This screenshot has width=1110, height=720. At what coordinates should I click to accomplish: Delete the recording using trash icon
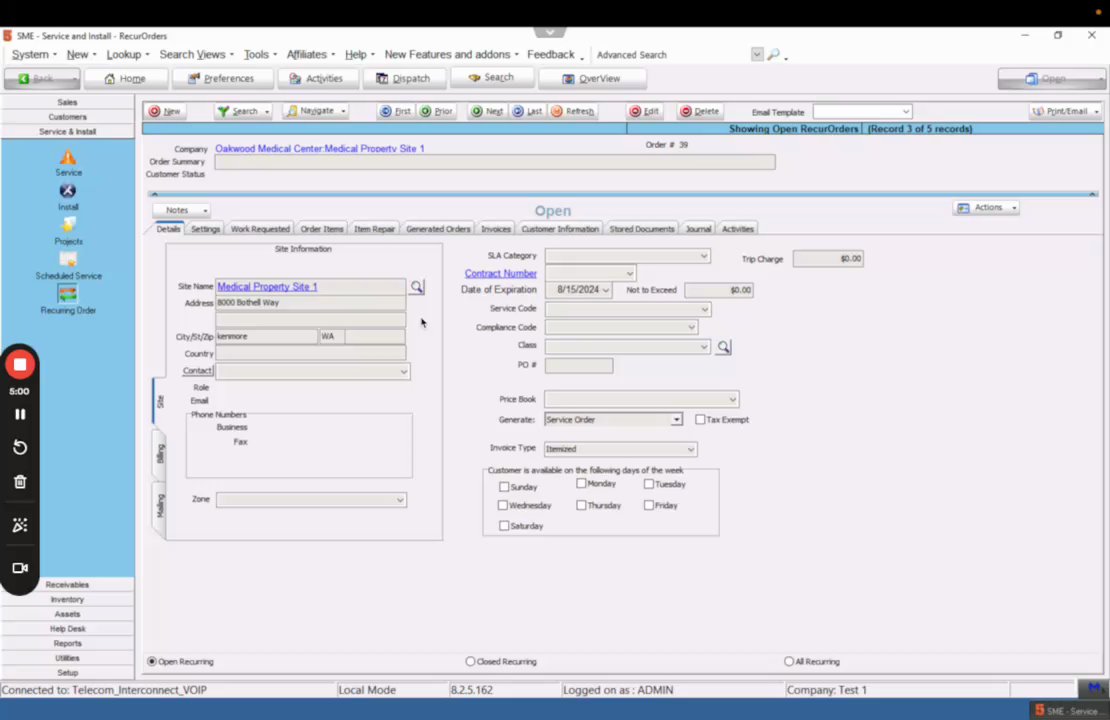click(x=20, y=482)
